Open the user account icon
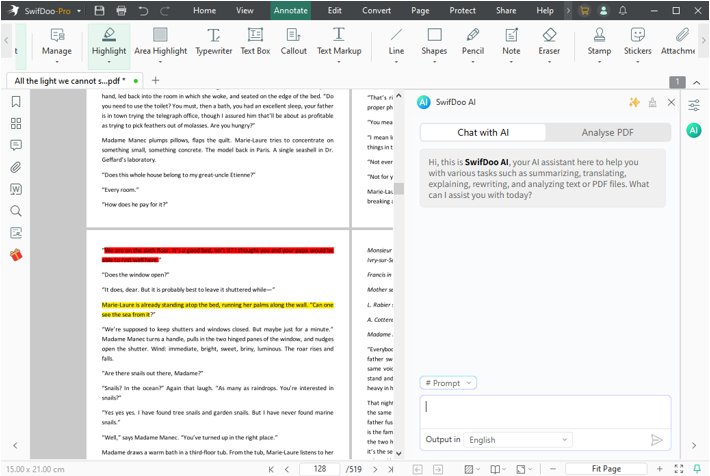710x476 pixels. click(603, 10)
